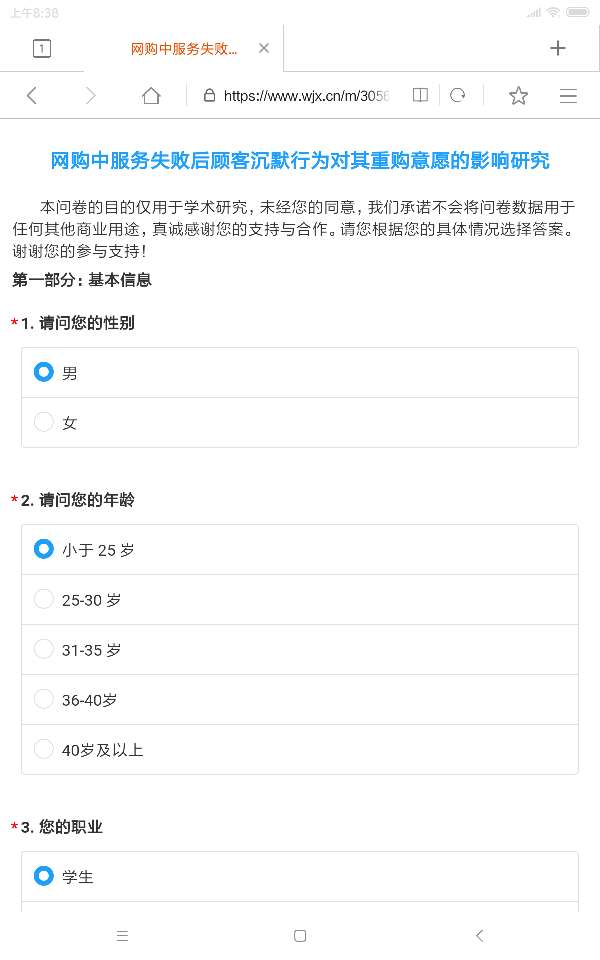
Task: Pick age option 40岁及以上
Action: point(44,749)
